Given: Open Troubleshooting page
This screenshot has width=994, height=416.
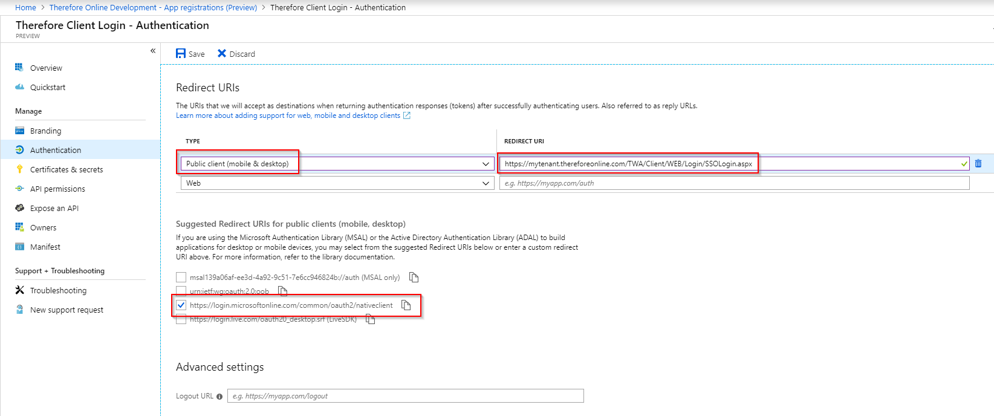Looking at the screenshot, I should click(x=58, y=290).
